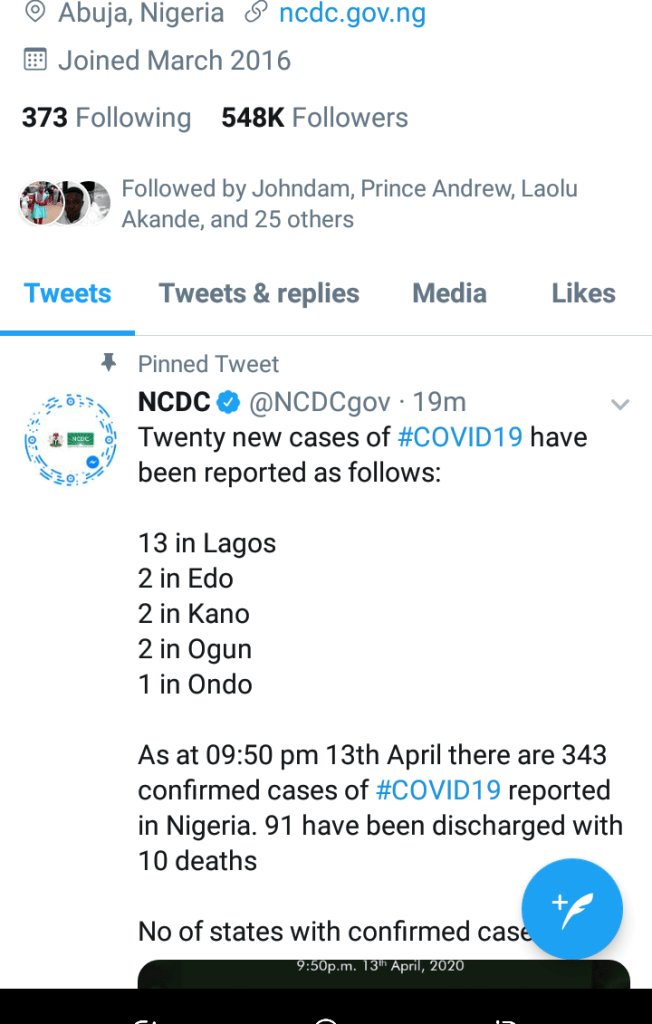Tap the mutual followers avatar cluster
The image size is (652, 1024).
pos(65,203)
